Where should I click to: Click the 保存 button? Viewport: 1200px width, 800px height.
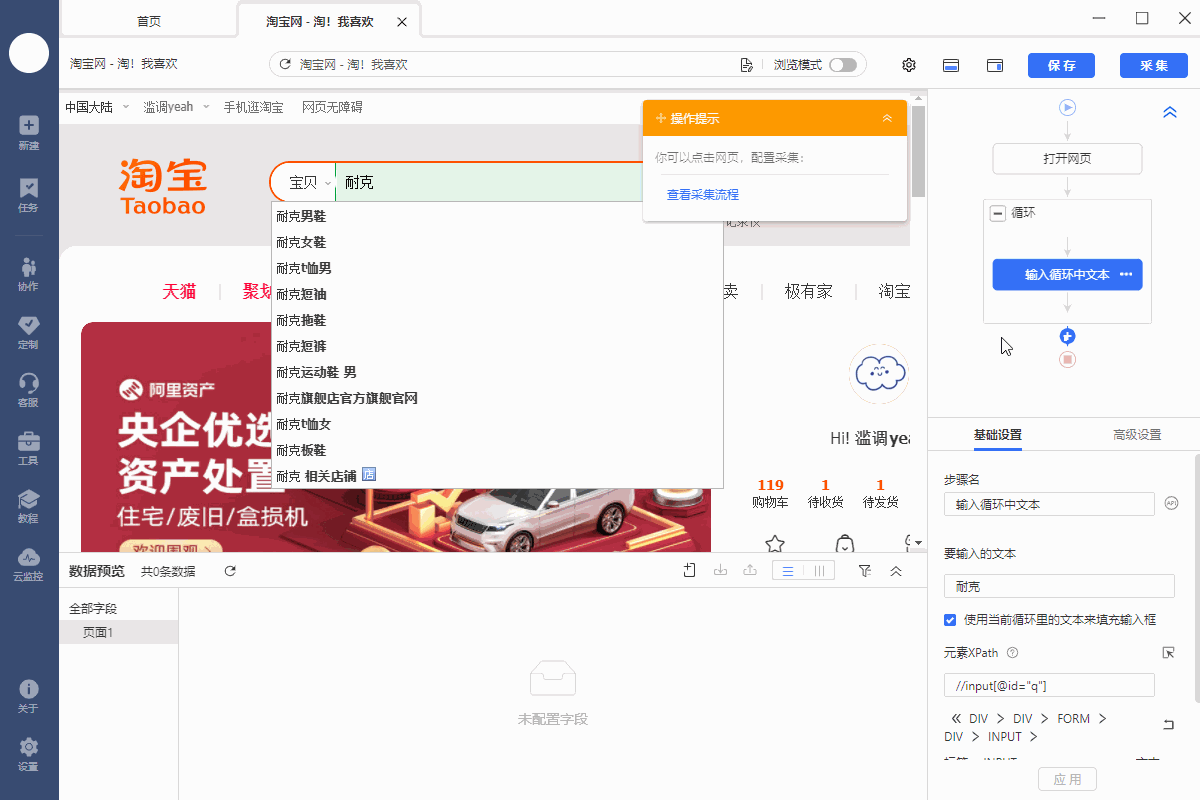pos(1061,65)
